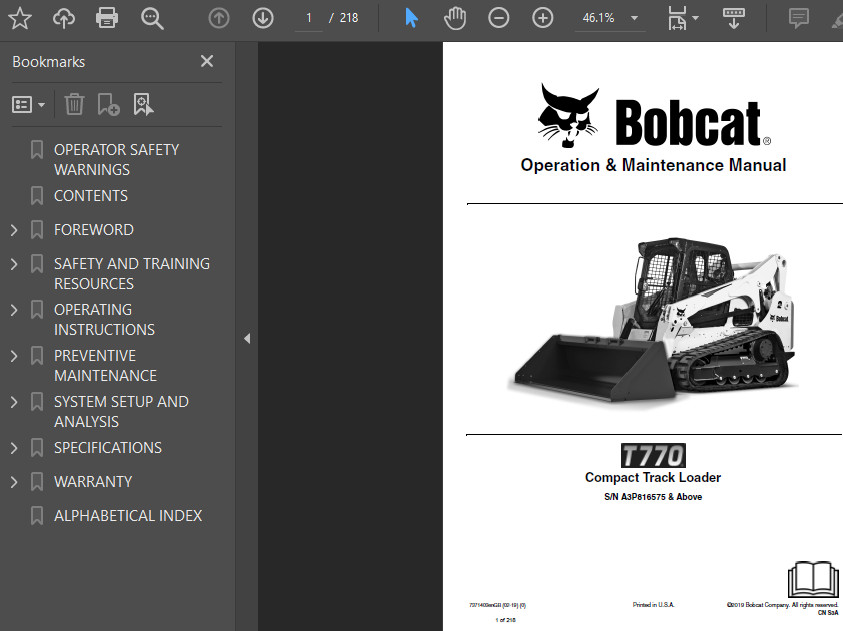Click the Bookmarks panel title
The image size is (843, 631).
pyautogui.click(x=48, y=62)
